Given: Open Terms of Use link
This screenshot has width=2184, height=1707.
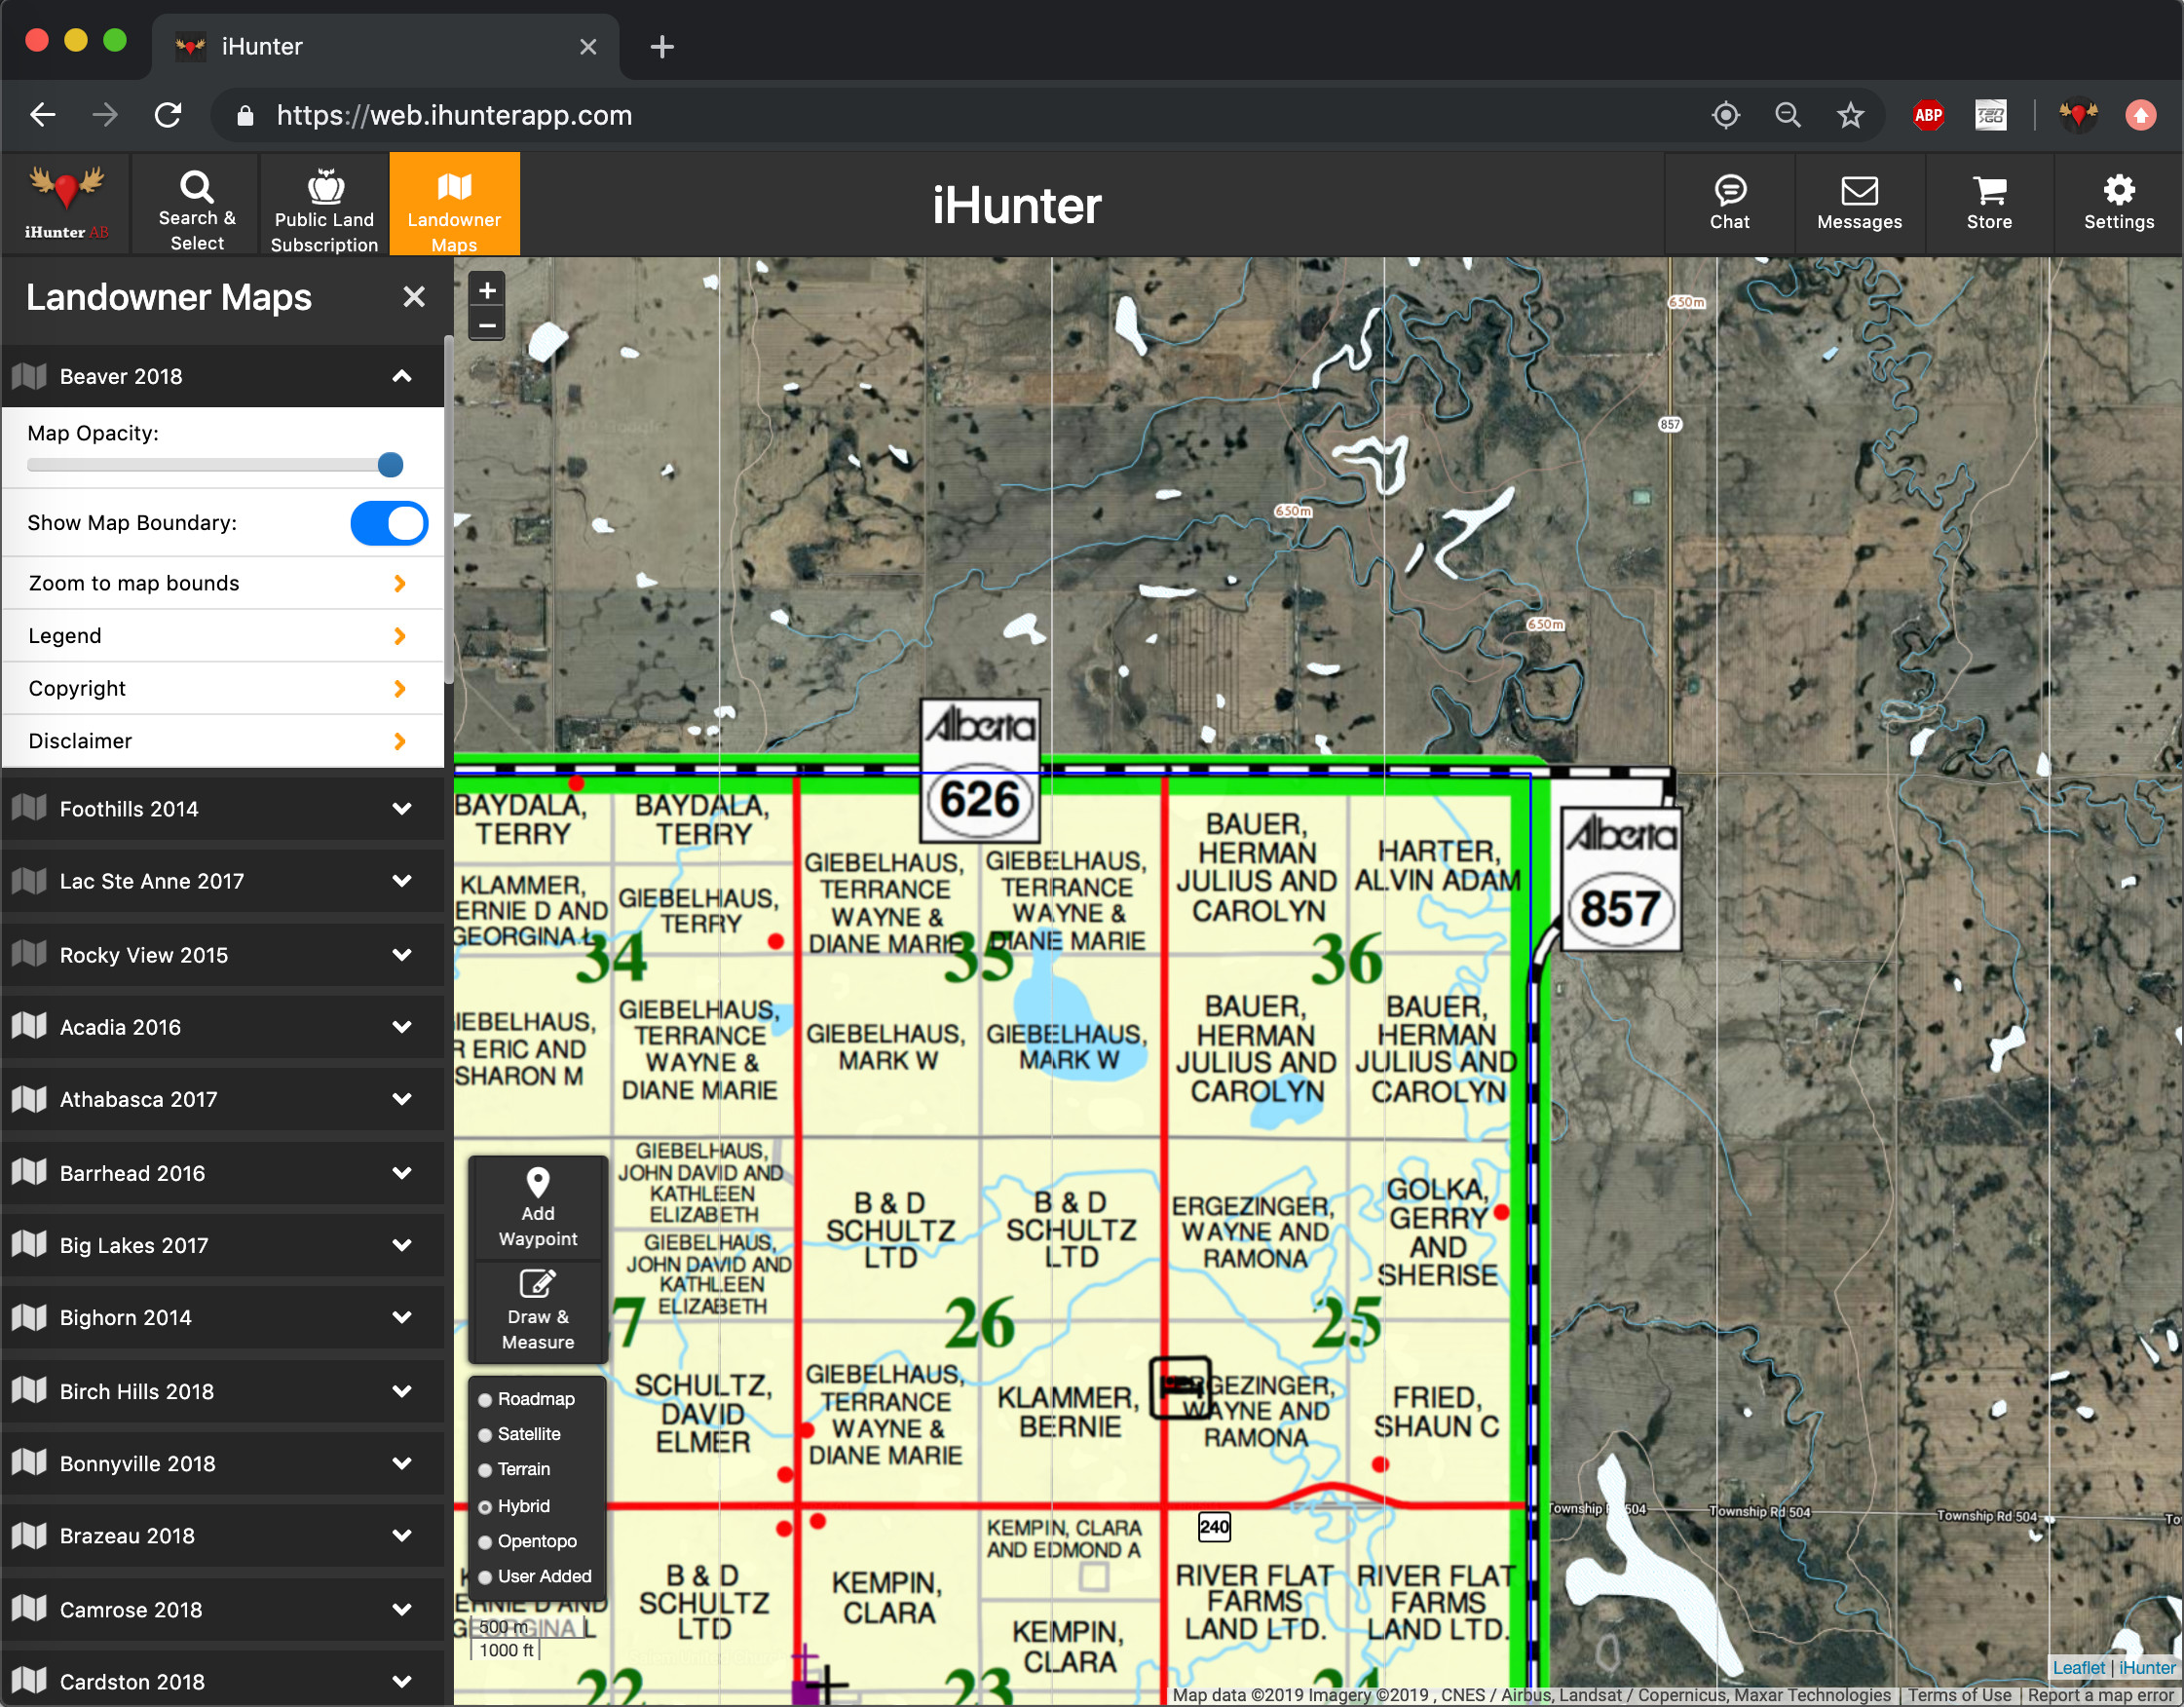Looking at the screenshot, I should pyautogui.click(x=1958, y=1695).
